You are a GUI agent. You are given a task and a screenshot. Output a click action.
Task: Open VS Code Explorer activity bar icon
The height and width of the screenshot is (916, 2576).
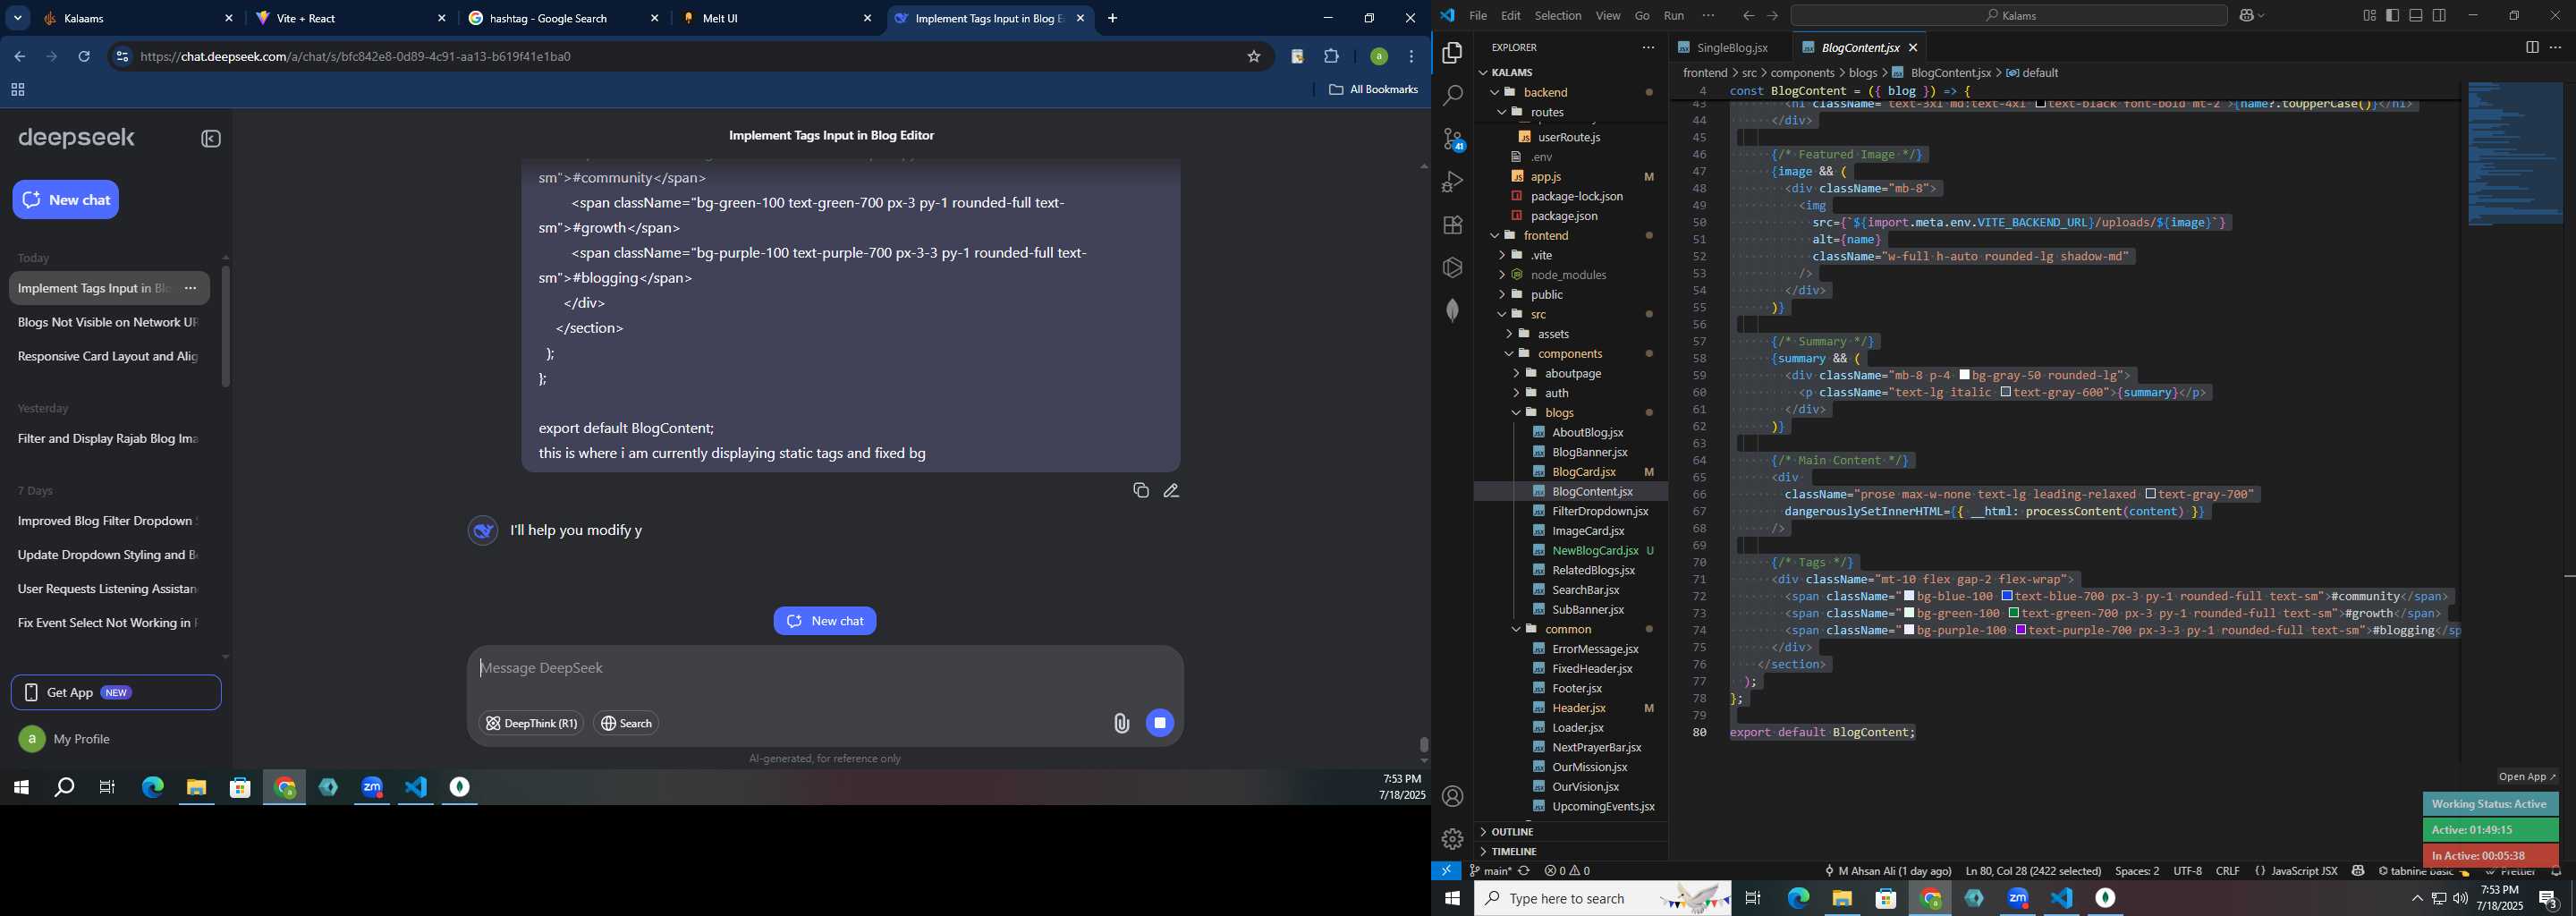(1452, 54)
